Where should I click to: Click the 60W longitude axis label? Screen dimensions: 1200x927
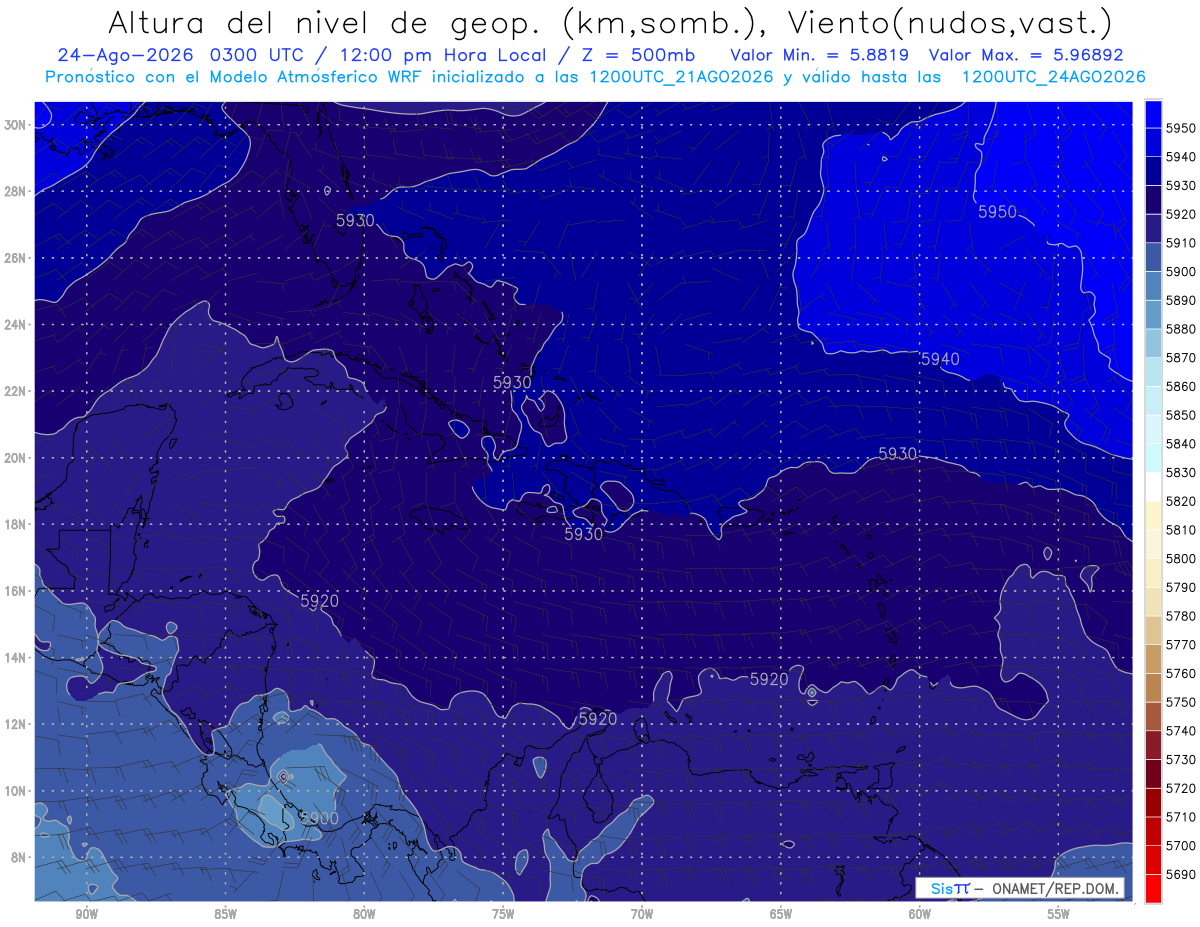tap(920, 914)
